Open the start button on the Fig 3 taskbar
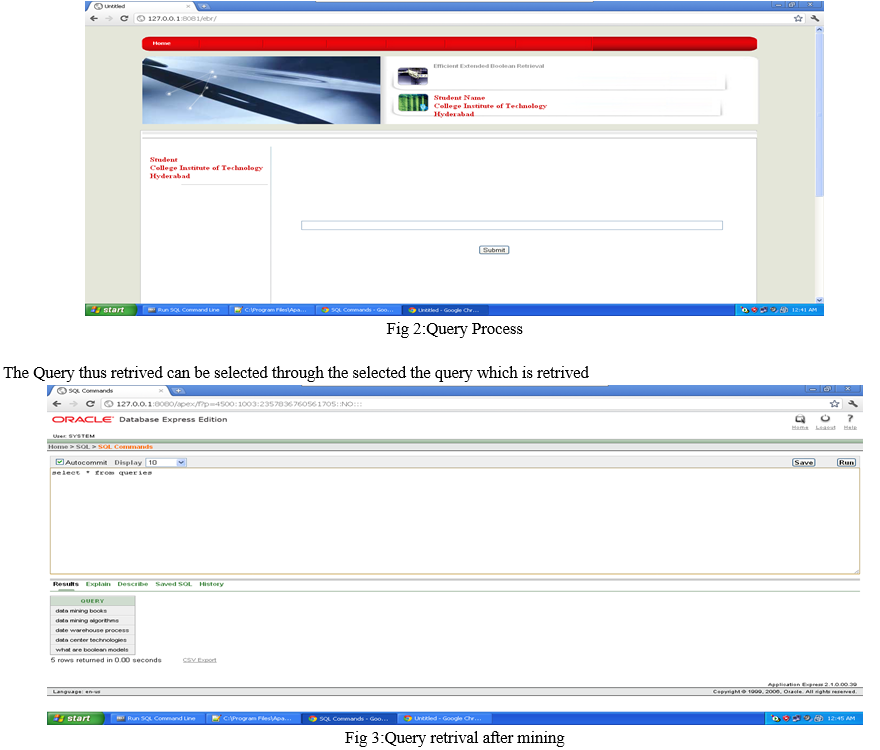The width and height of the screenshot is (880, 750). click(76, 718)
